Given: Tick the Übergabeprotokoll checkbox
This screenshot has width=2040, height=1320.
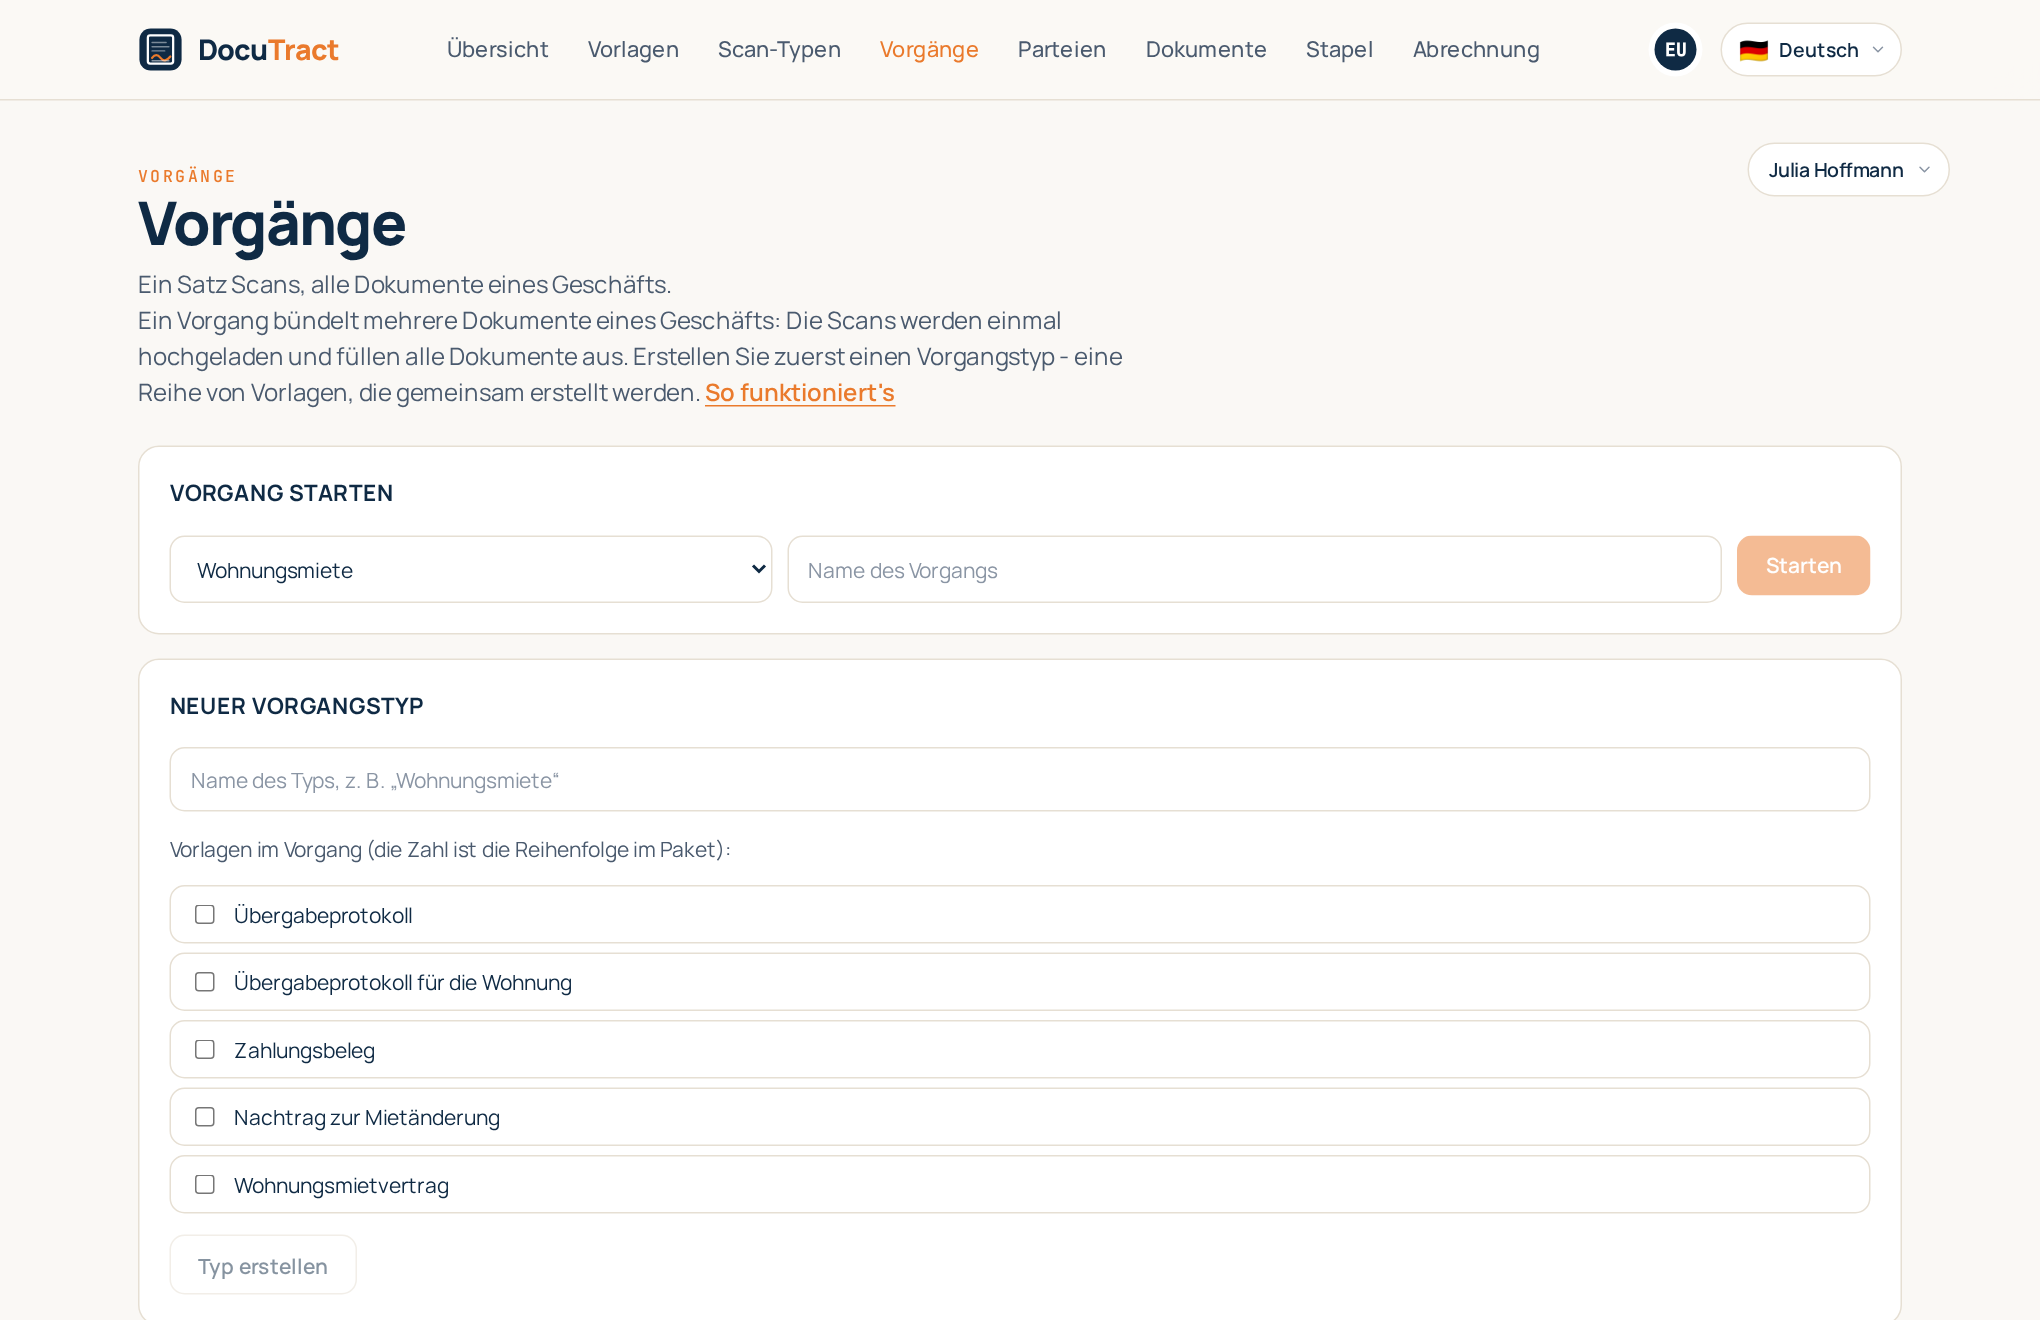Looking at the screenshot, I should click(205, 915).
